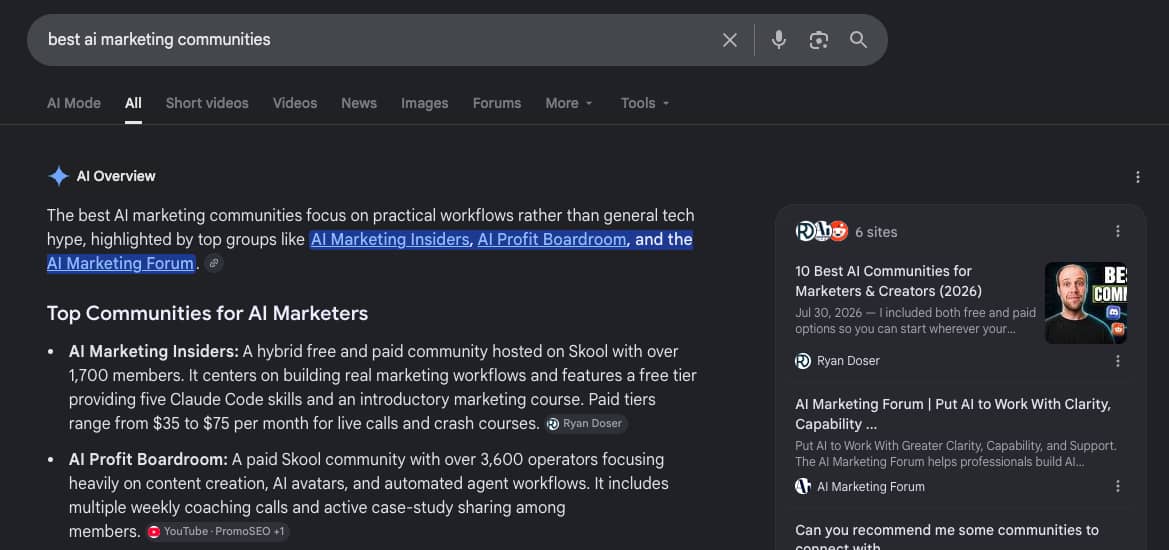Click the AI Marketing Forum name below result
The height and width of the screenshot is (550, 1169).
(871, 487)
